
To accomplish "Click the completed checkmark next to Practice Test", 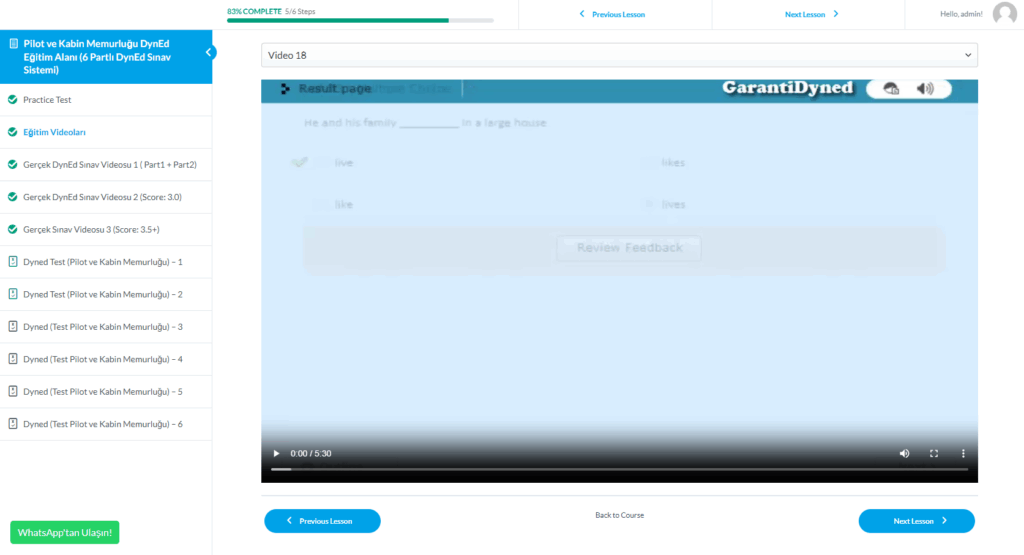I will [13, 100].
